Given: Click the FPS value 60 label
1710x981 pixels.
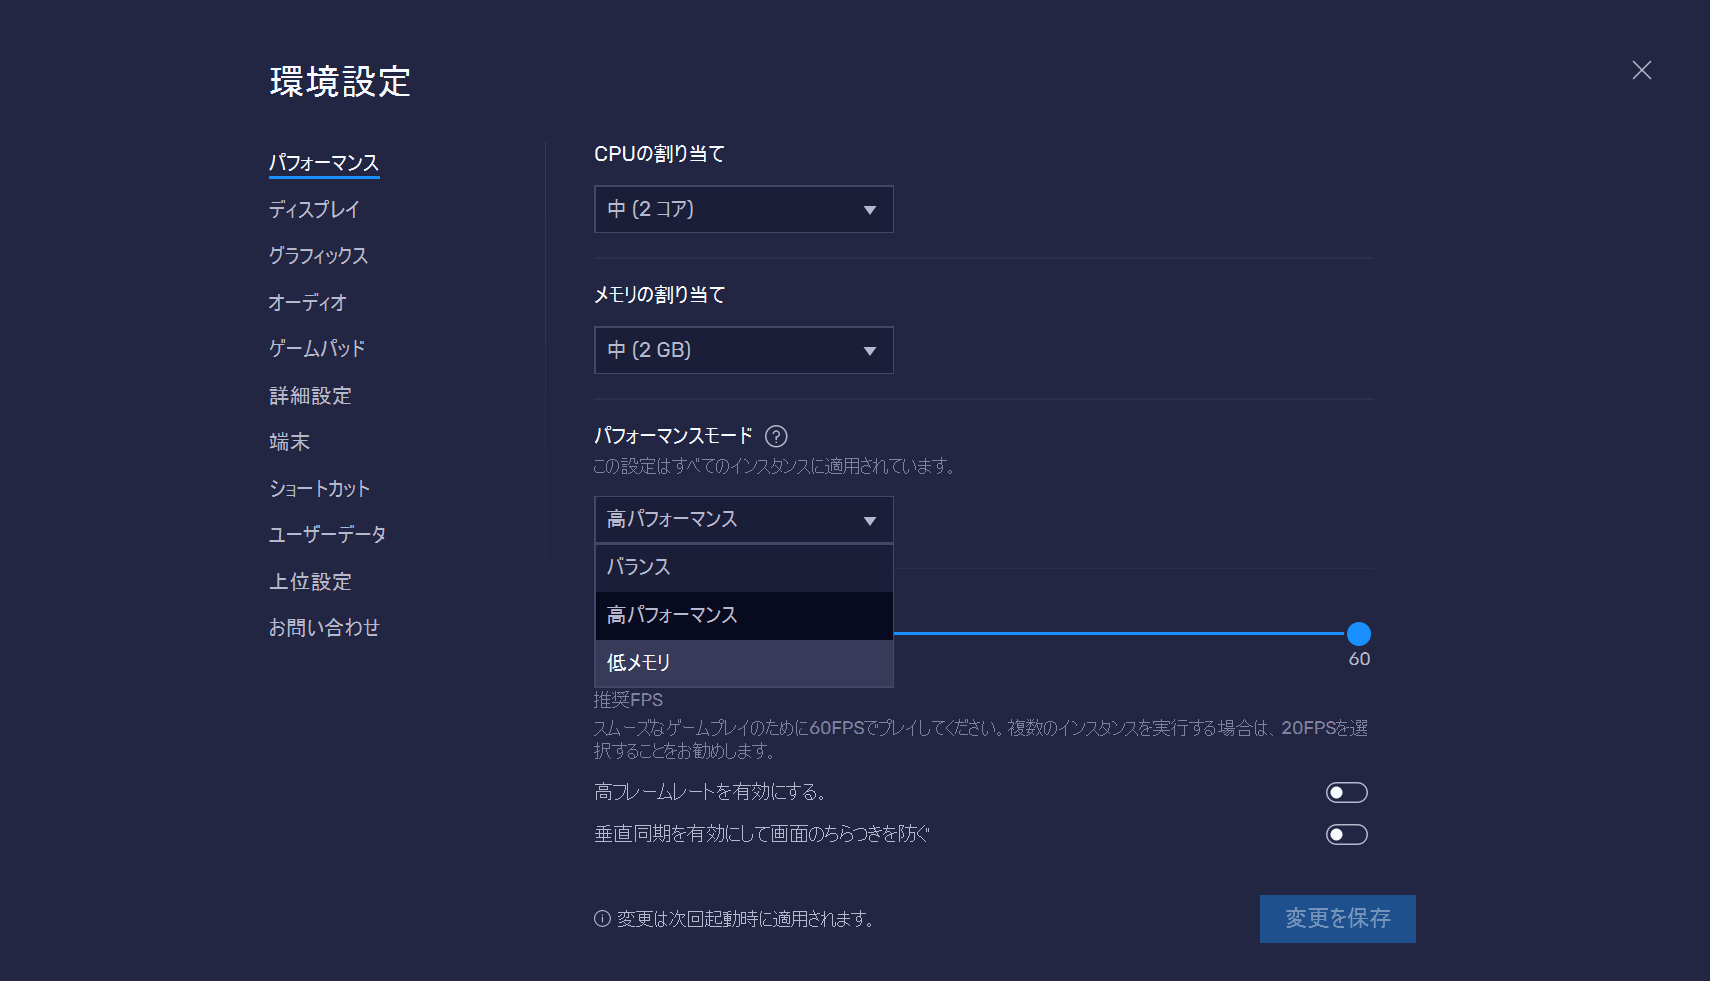Looking at the screenshot, I should [x=1359, y=659].
